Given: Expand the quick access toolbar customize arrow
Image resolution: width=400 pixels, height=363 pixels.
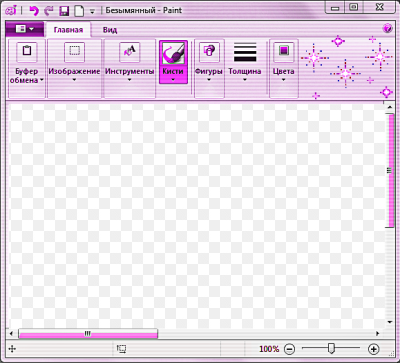Looking at the screenshot, I should (92, 11).
